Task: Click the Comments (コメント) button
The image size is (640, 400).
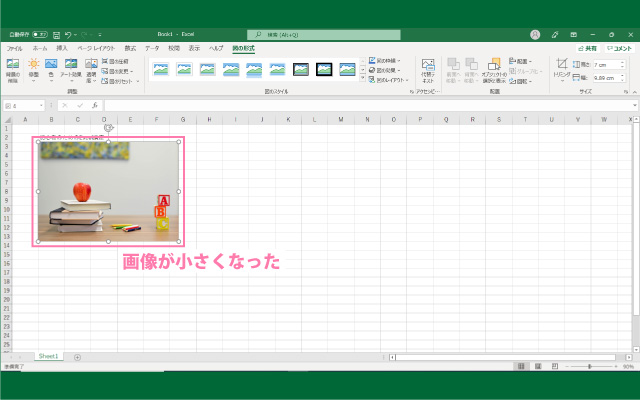Action: [620, 48]
